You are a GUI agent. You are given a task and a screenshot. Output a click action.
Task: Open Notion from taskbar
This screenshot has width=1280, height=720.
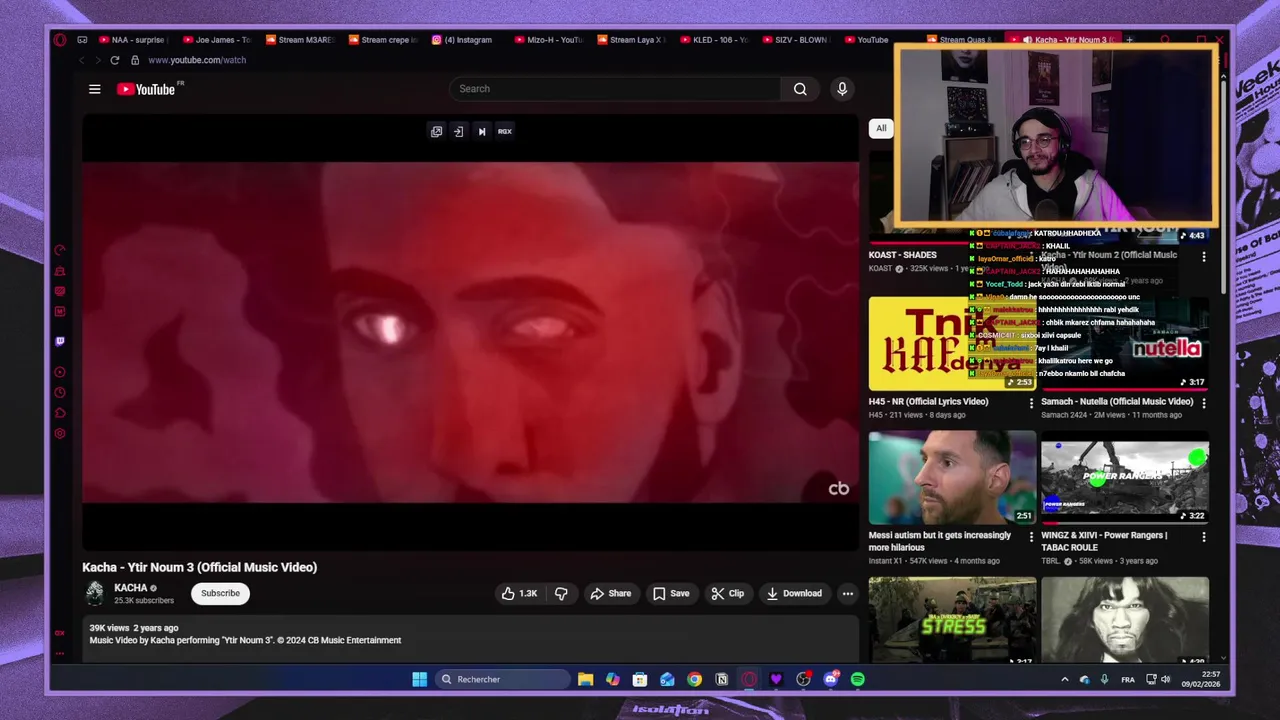coord(721,679)
